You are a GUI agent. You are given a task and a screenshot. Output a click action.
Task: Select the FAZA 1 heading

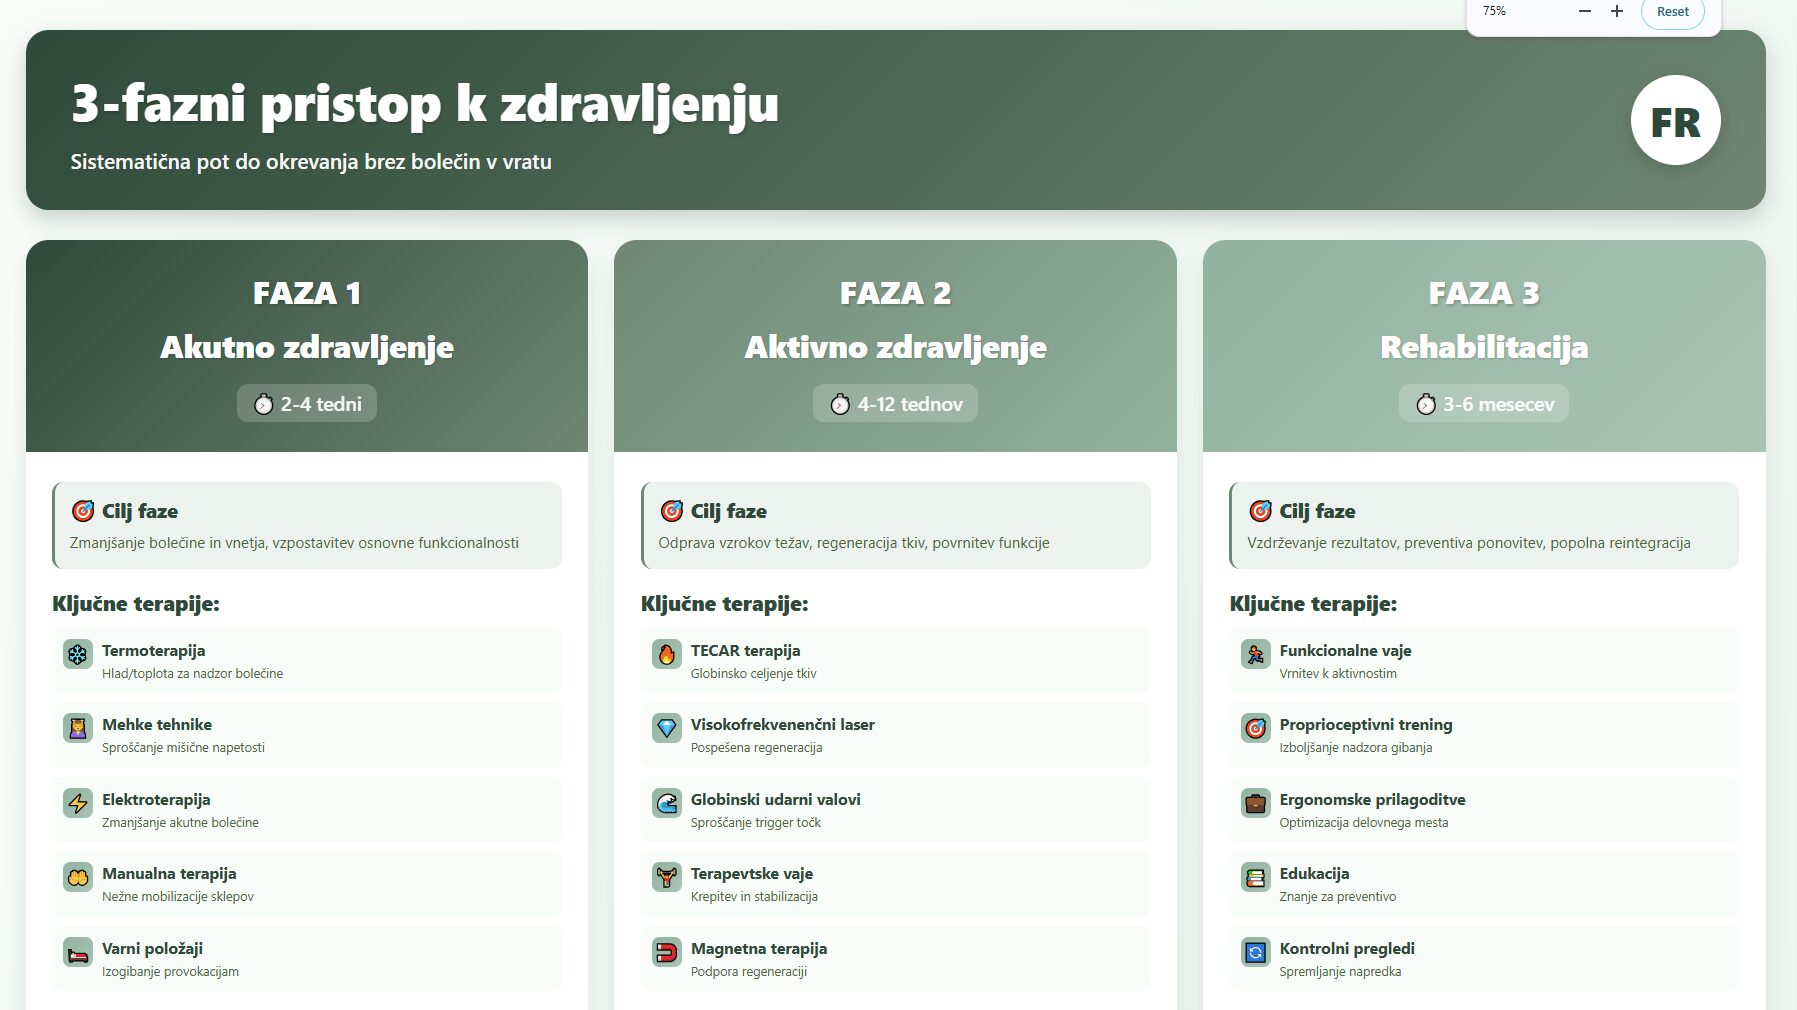click(307, 293)
